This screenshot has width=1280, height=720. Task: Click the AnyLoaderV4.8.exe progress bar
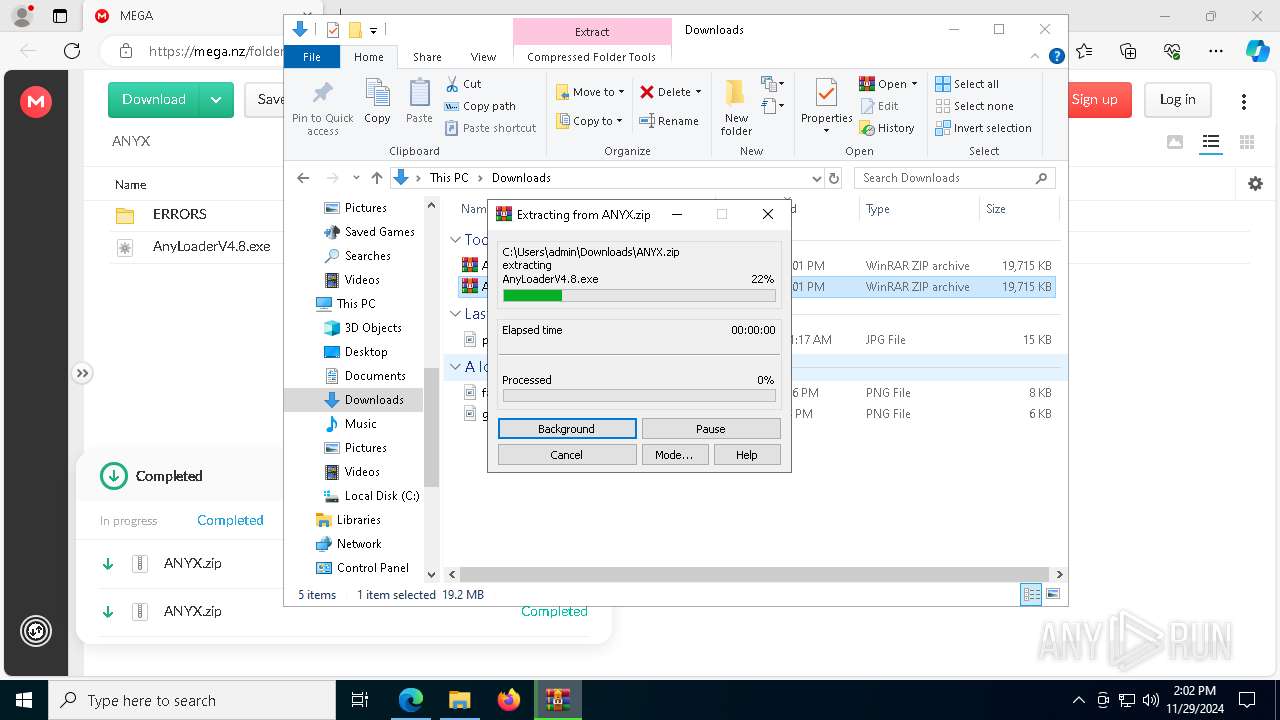[639, 295]
